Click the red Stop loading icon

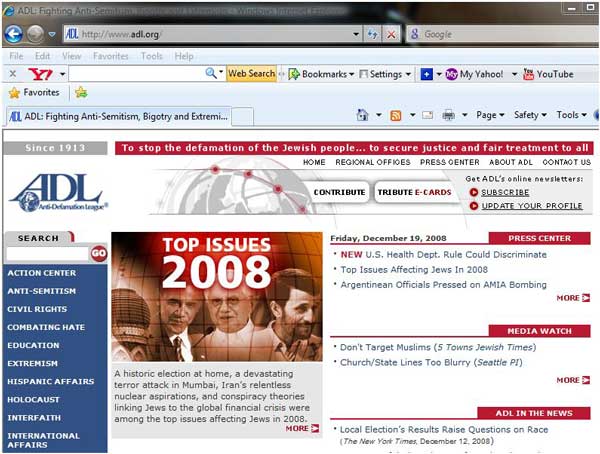click(x=391, y=34)
